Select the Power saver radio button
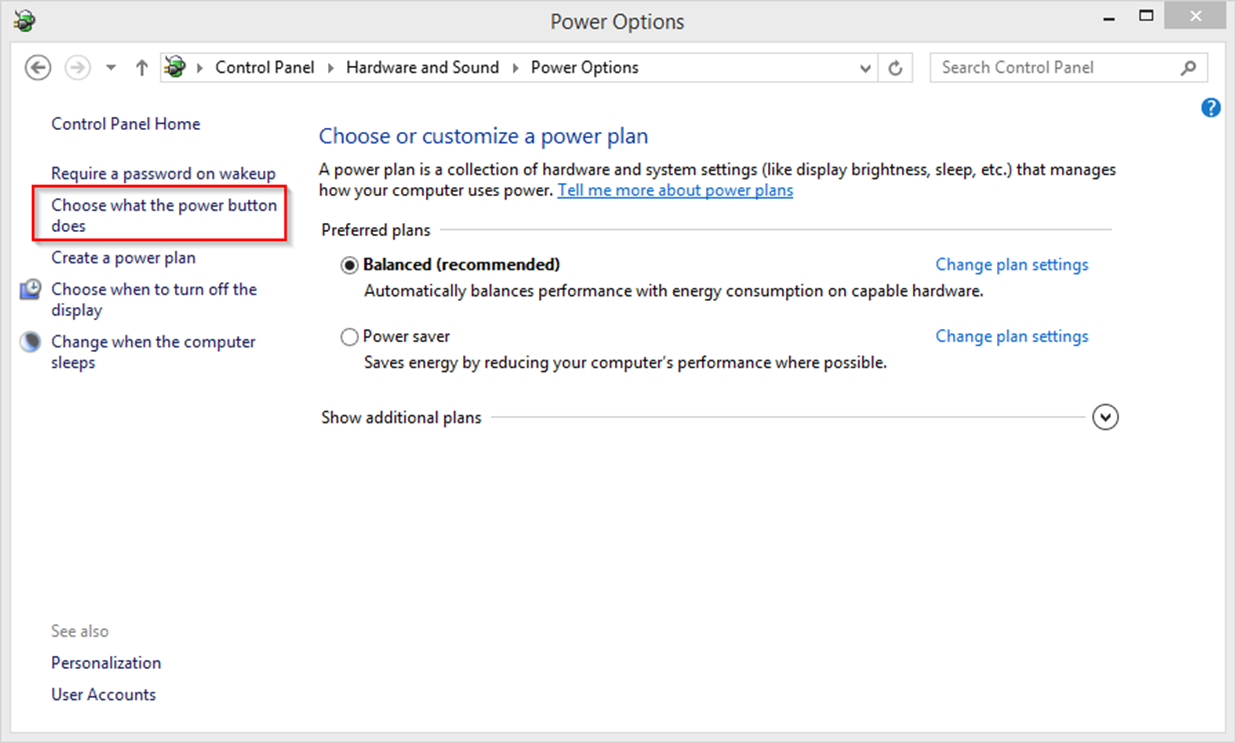The height and width of the screenshot is (743, 1236). pos(349,337)
